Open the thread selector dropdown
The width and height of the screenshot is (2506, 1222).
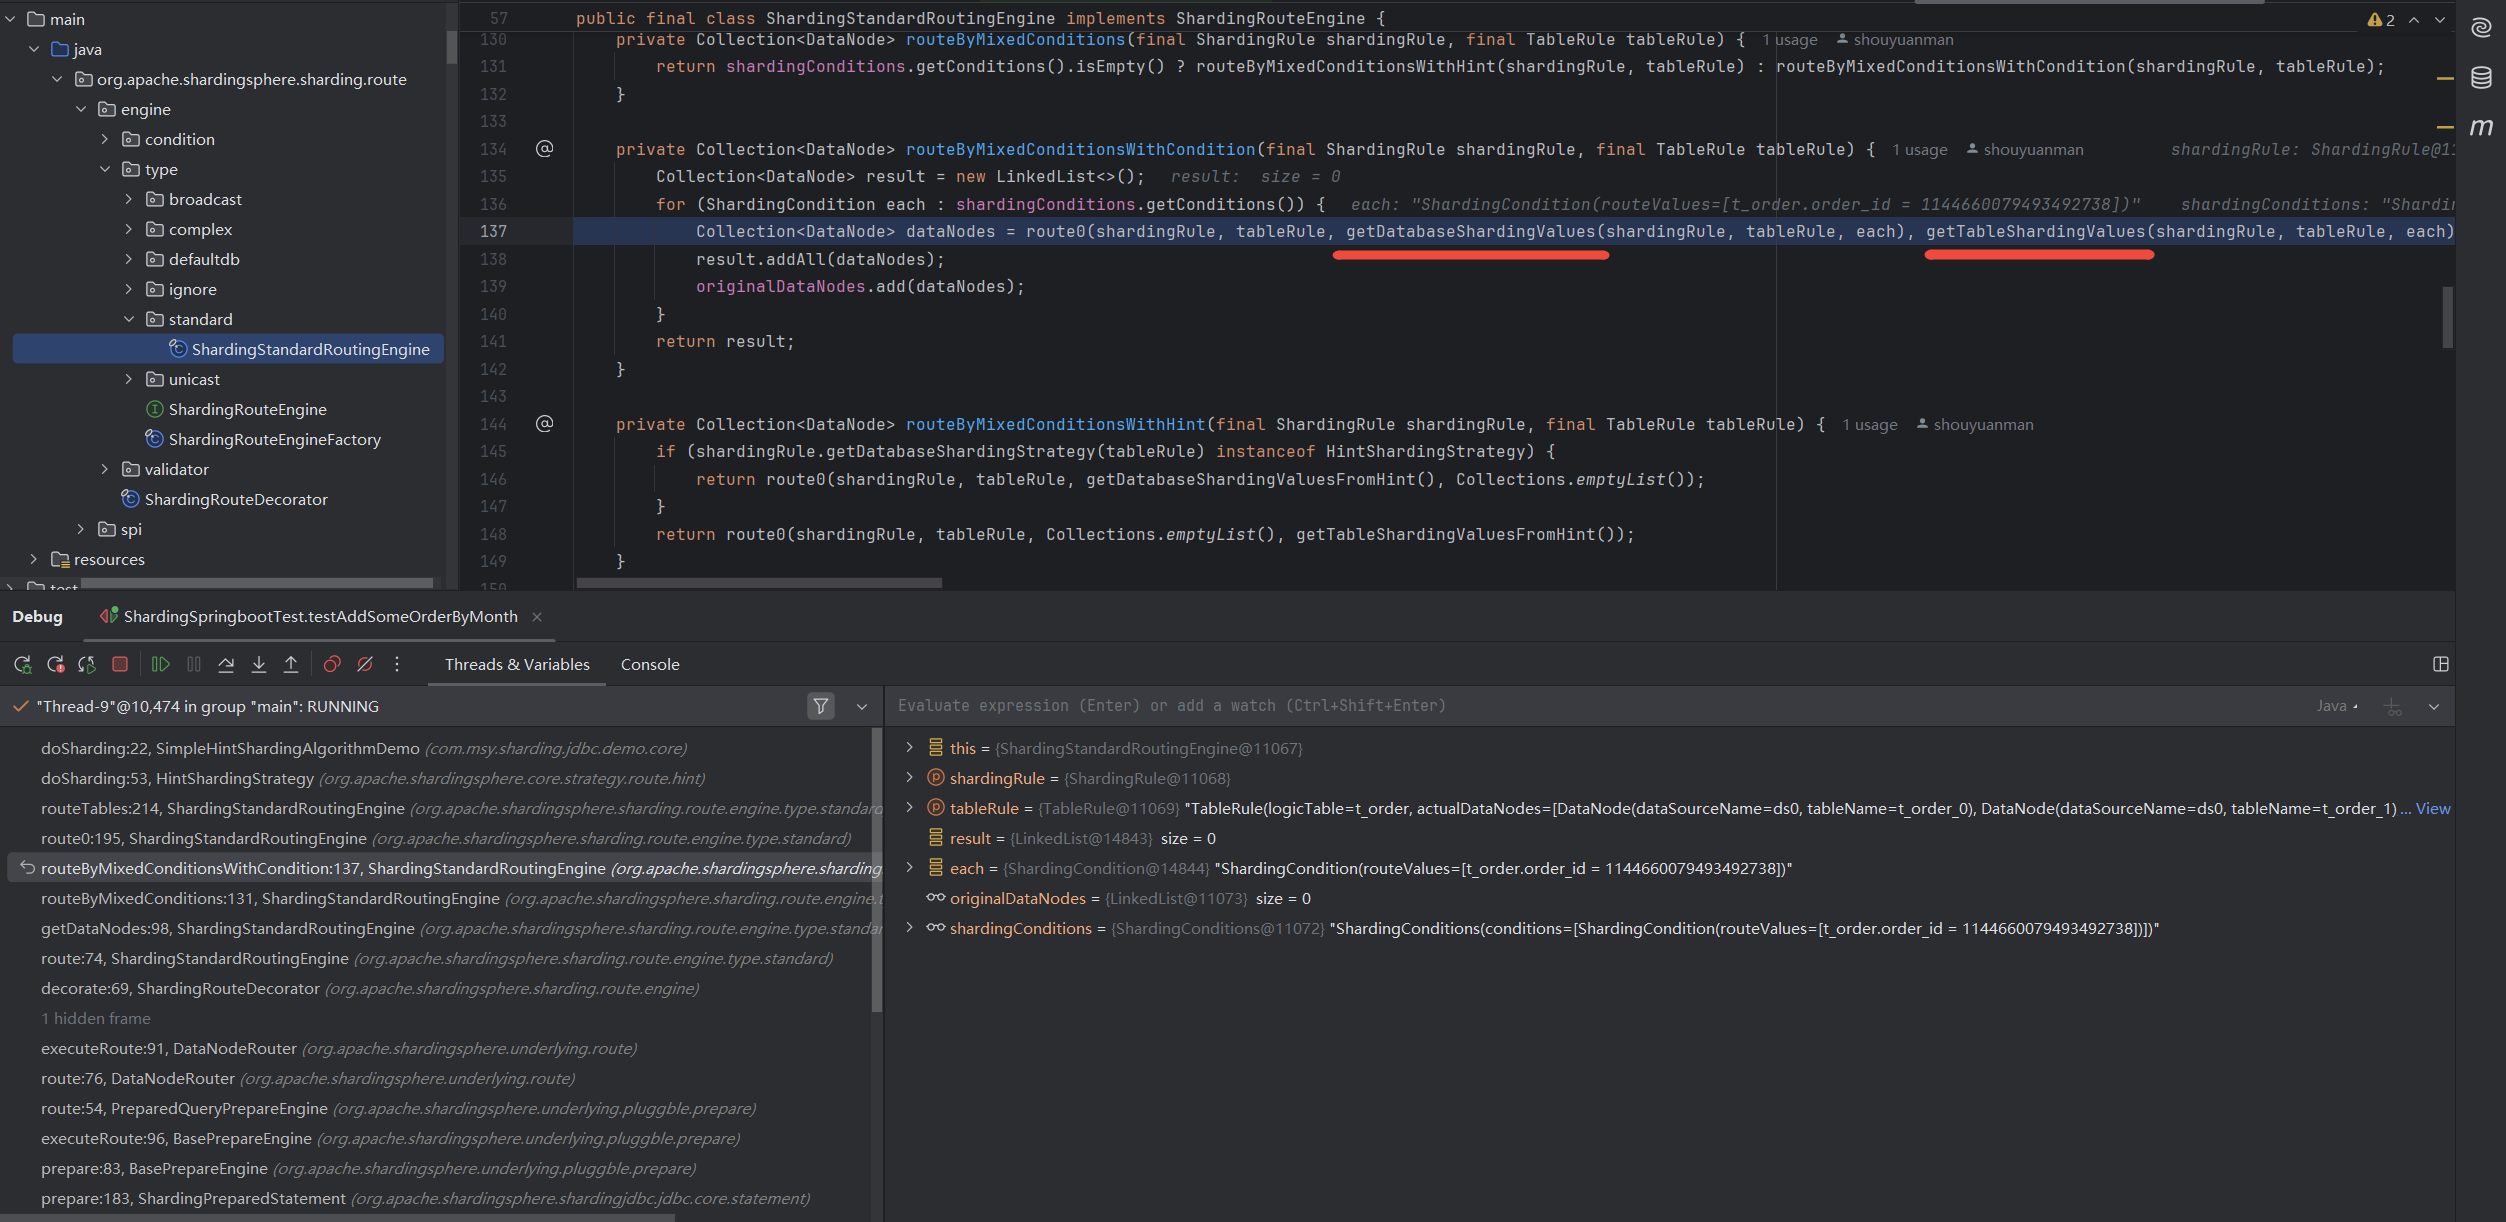click(862, 706)
